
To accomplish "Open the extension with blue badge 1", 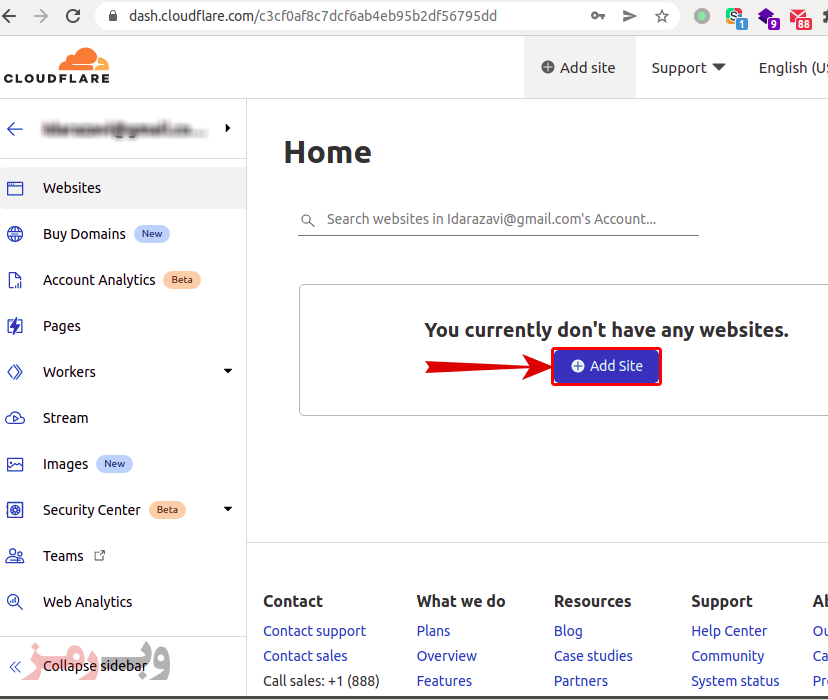I will click(736, 18).
